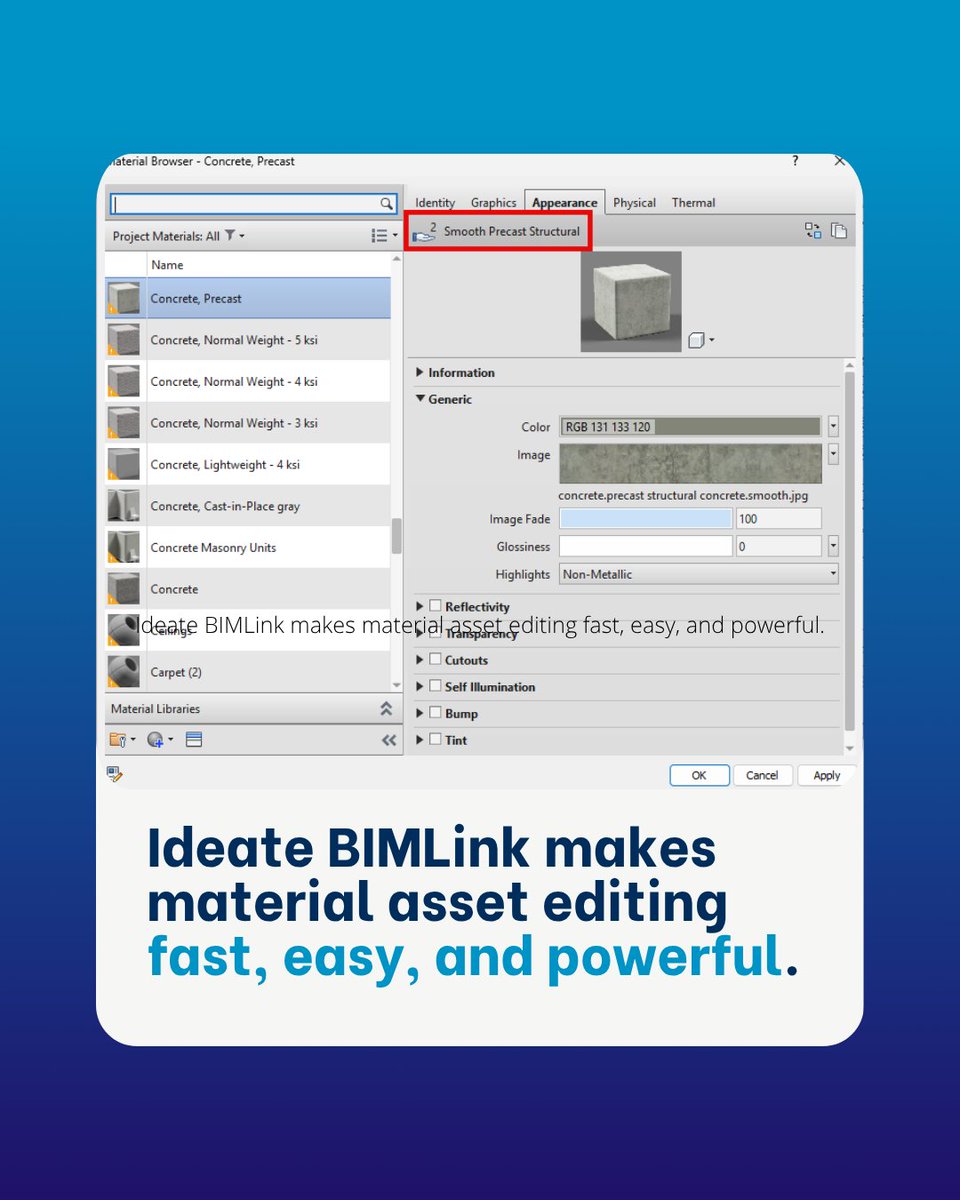Click the Glossiness value field 0
This screenshot has height=1200, width=960.
coord(779,546)
